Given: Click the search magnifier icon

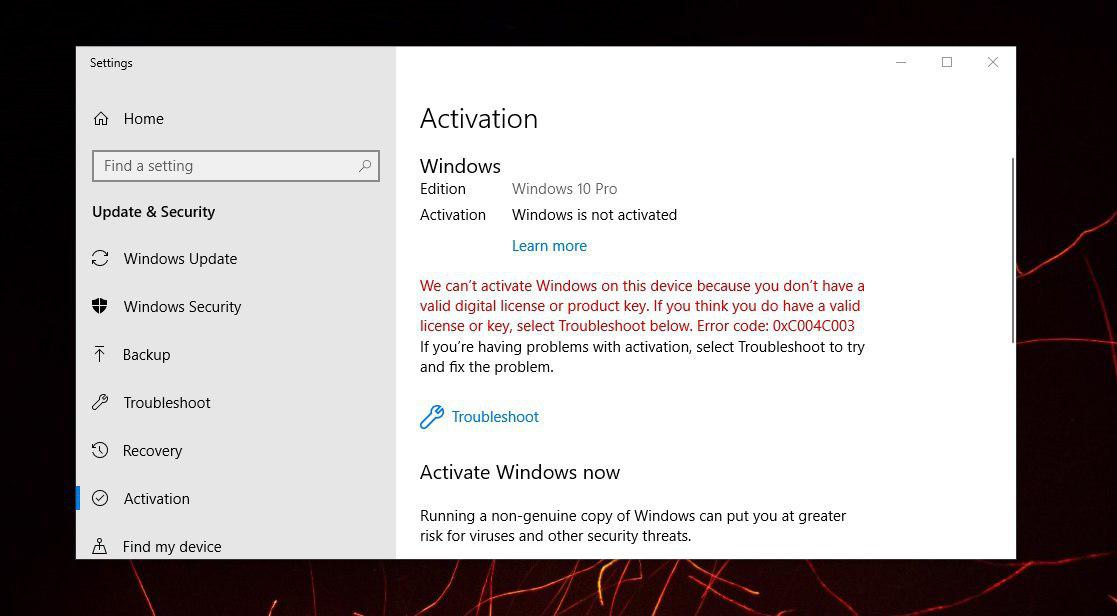Looking at the screenshot, I should pos(365,166).
